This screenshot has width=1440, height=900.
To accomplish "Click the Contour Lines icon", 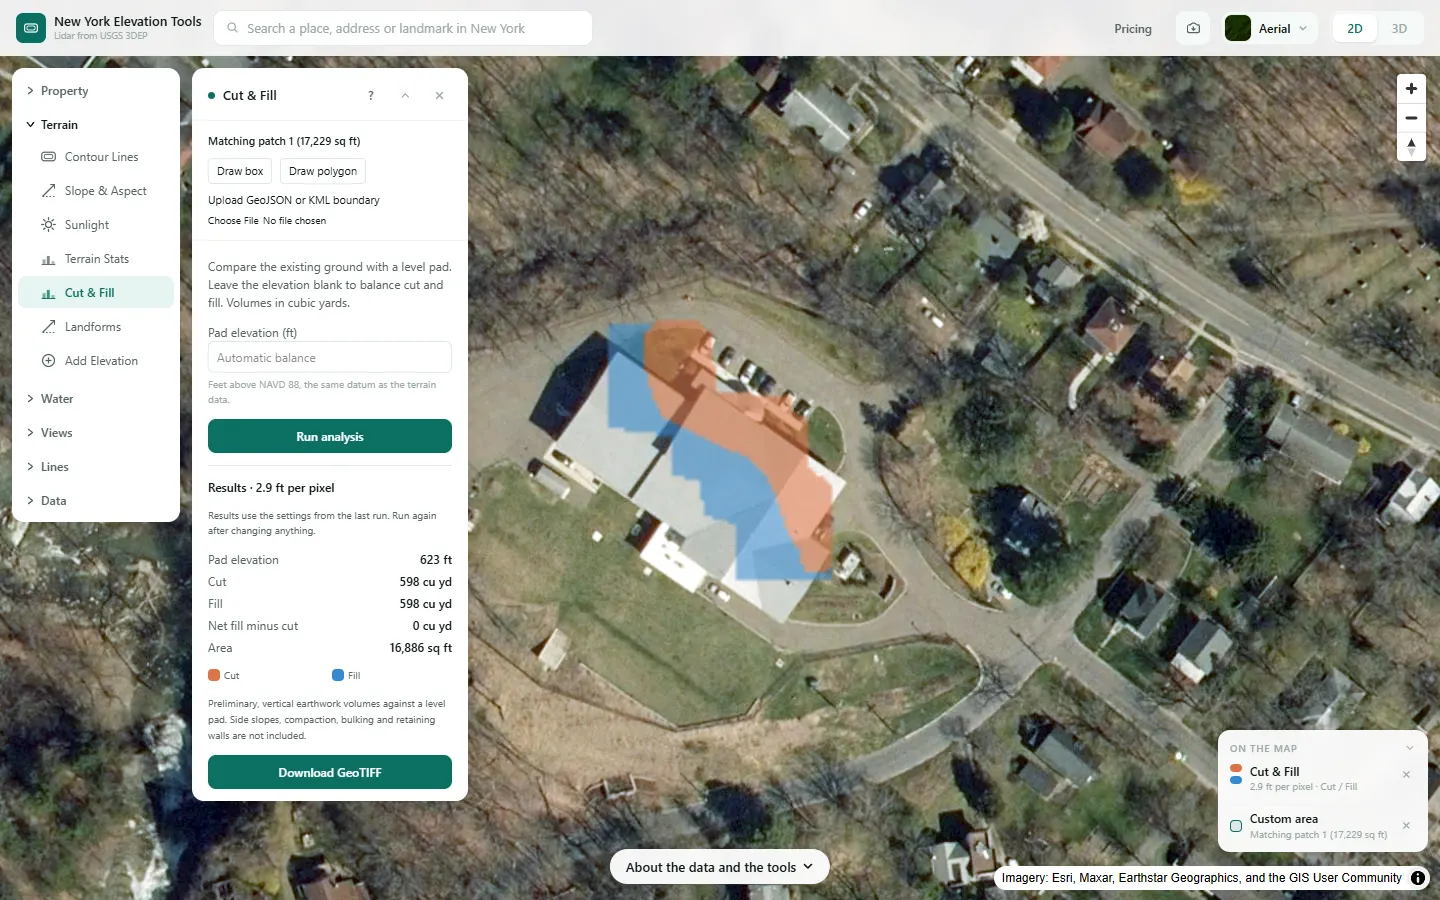I will 48,157.
